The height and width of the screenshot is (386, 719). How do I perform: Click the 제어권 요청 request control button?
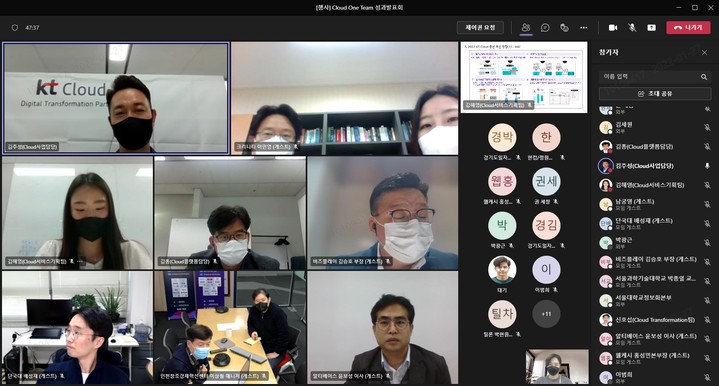[x=480, y=28]
